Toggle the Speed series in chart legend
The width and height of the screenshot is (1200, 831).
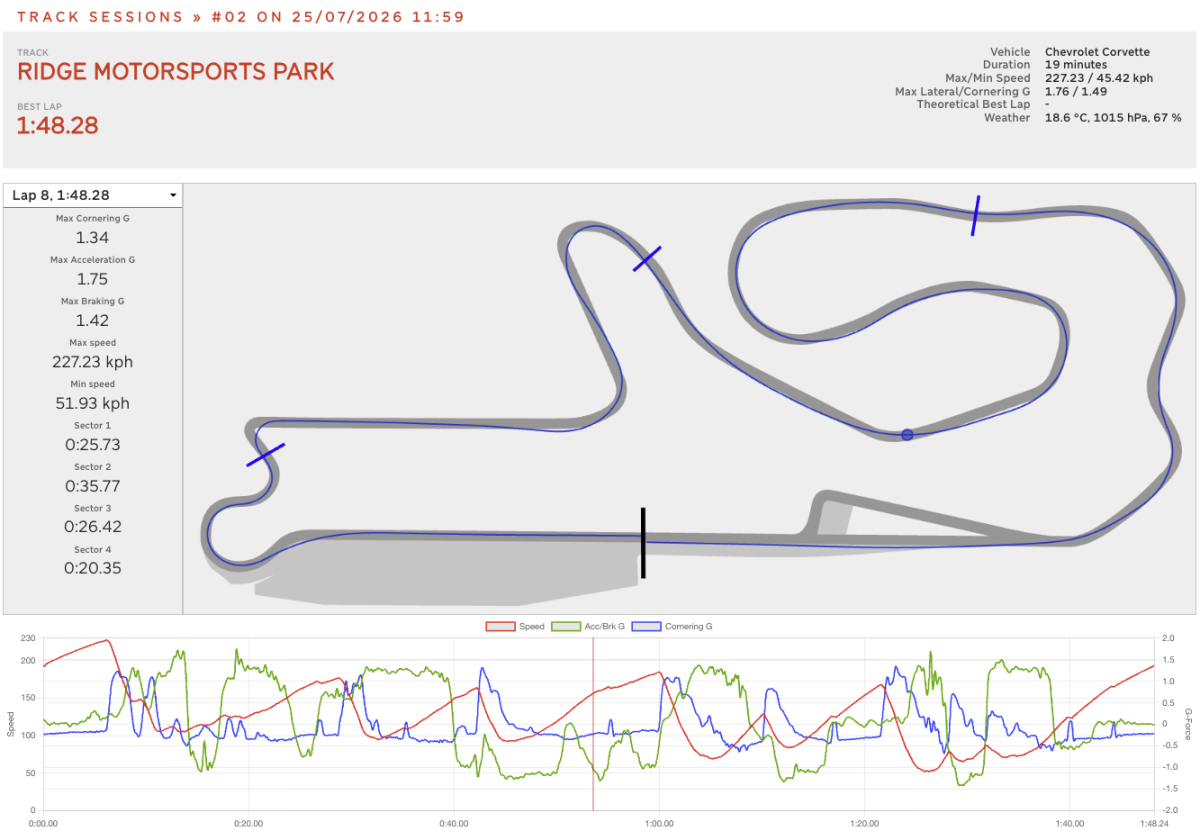click(x=515, y=626)
